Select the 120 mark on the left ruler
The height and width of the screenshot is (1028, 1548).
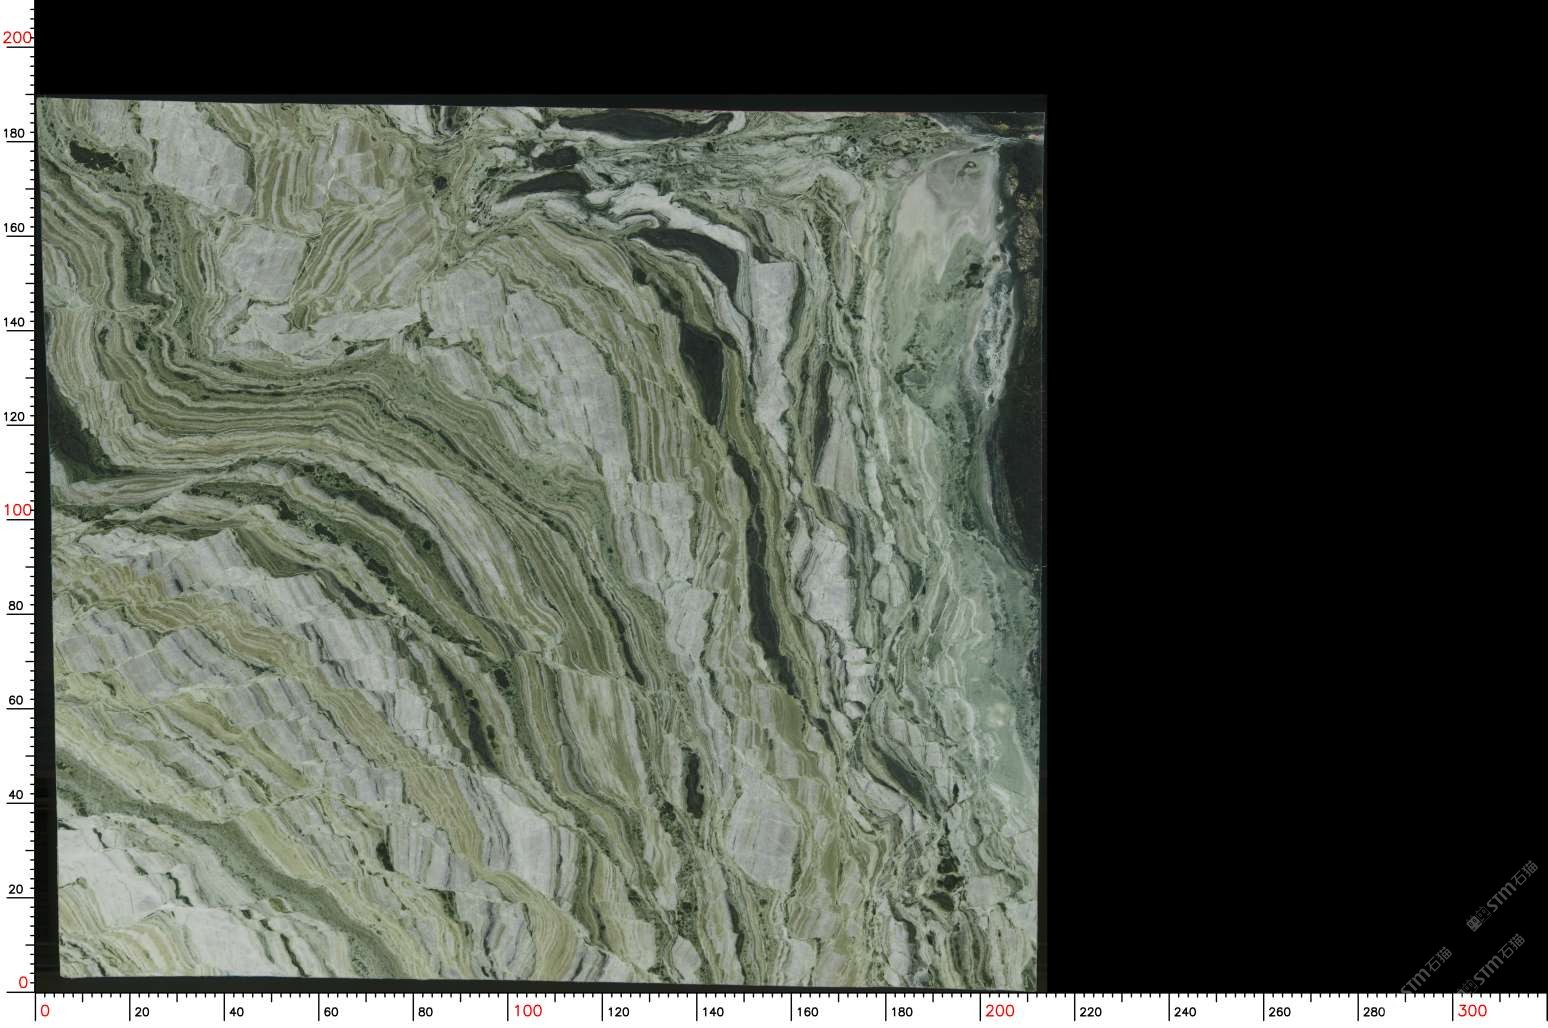coord(17,417)
